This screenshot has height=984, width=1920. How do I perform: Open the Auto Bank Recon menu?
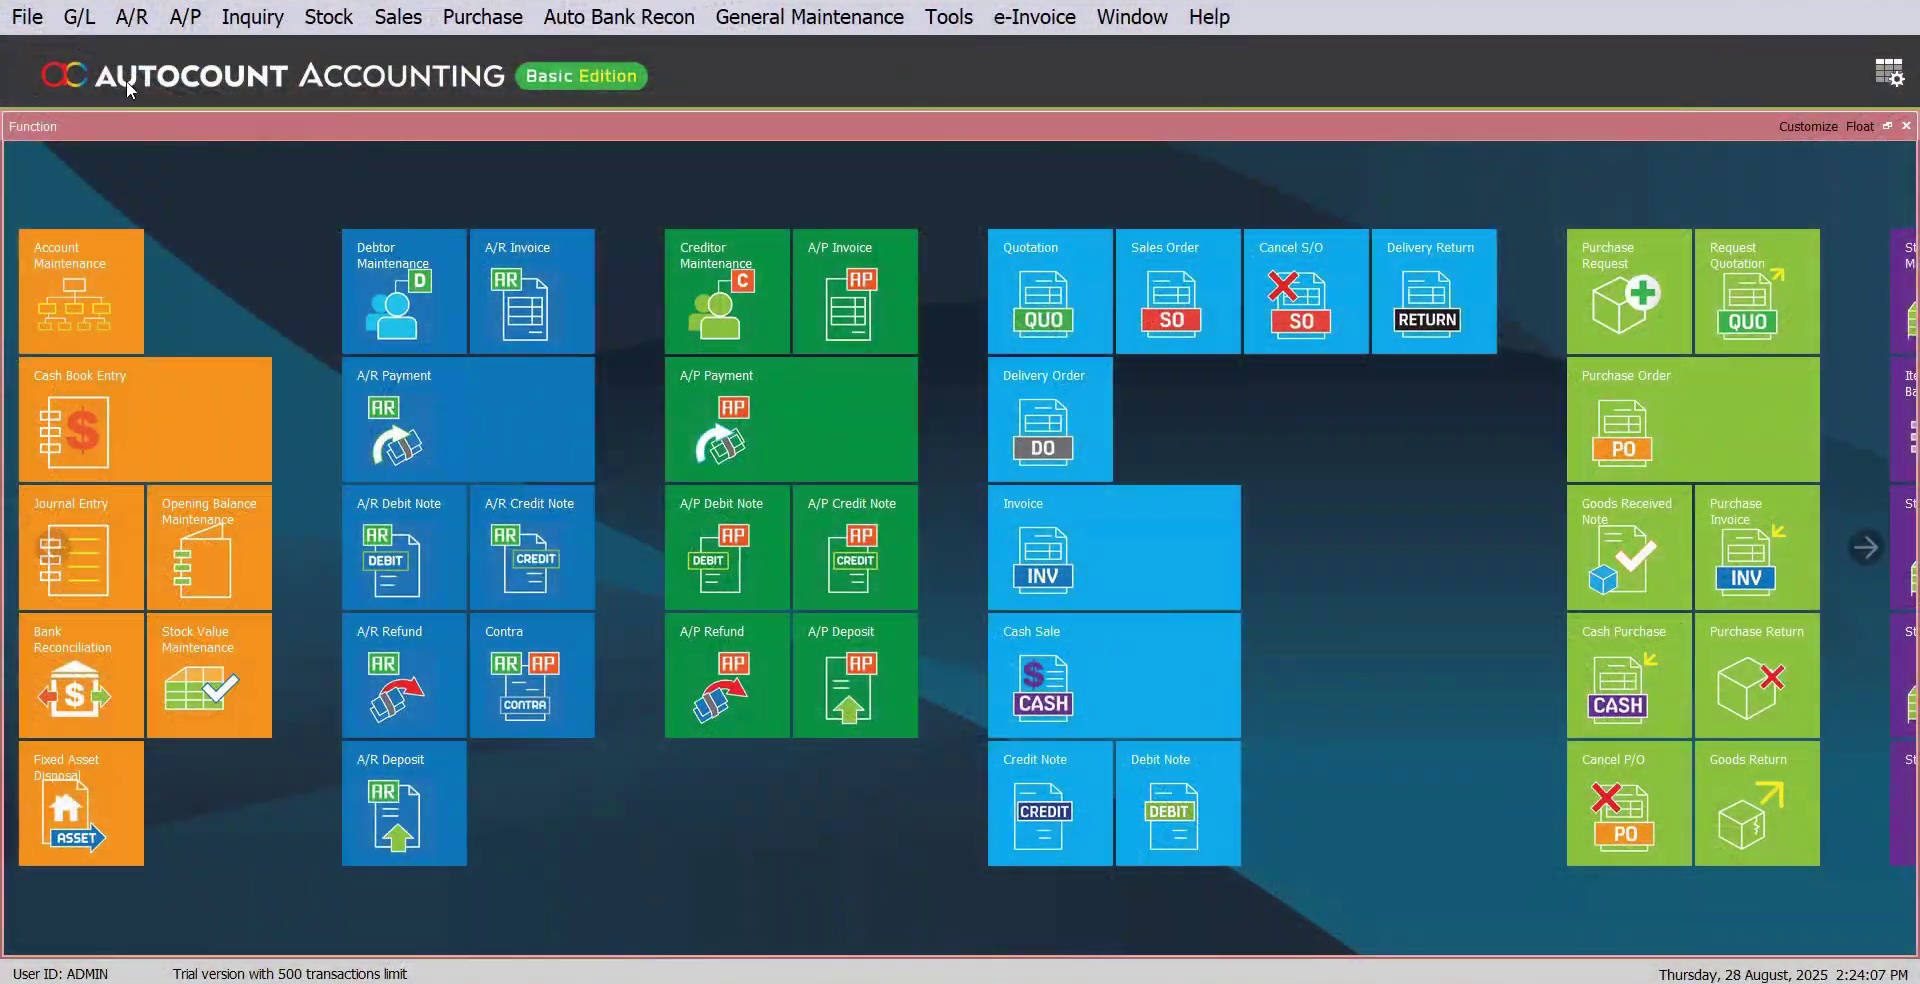(x=619, y=17)
